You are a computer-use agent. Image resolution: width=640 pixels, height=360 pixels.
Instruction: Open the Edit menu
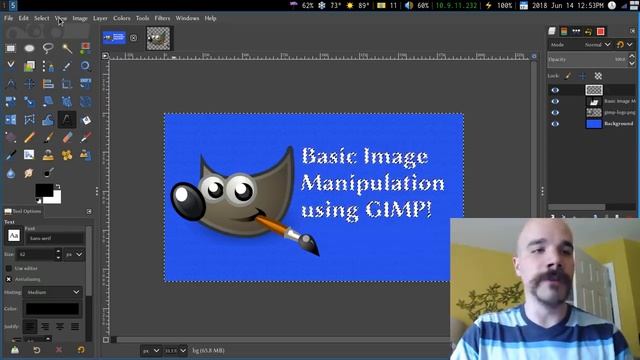click(24, 18)
